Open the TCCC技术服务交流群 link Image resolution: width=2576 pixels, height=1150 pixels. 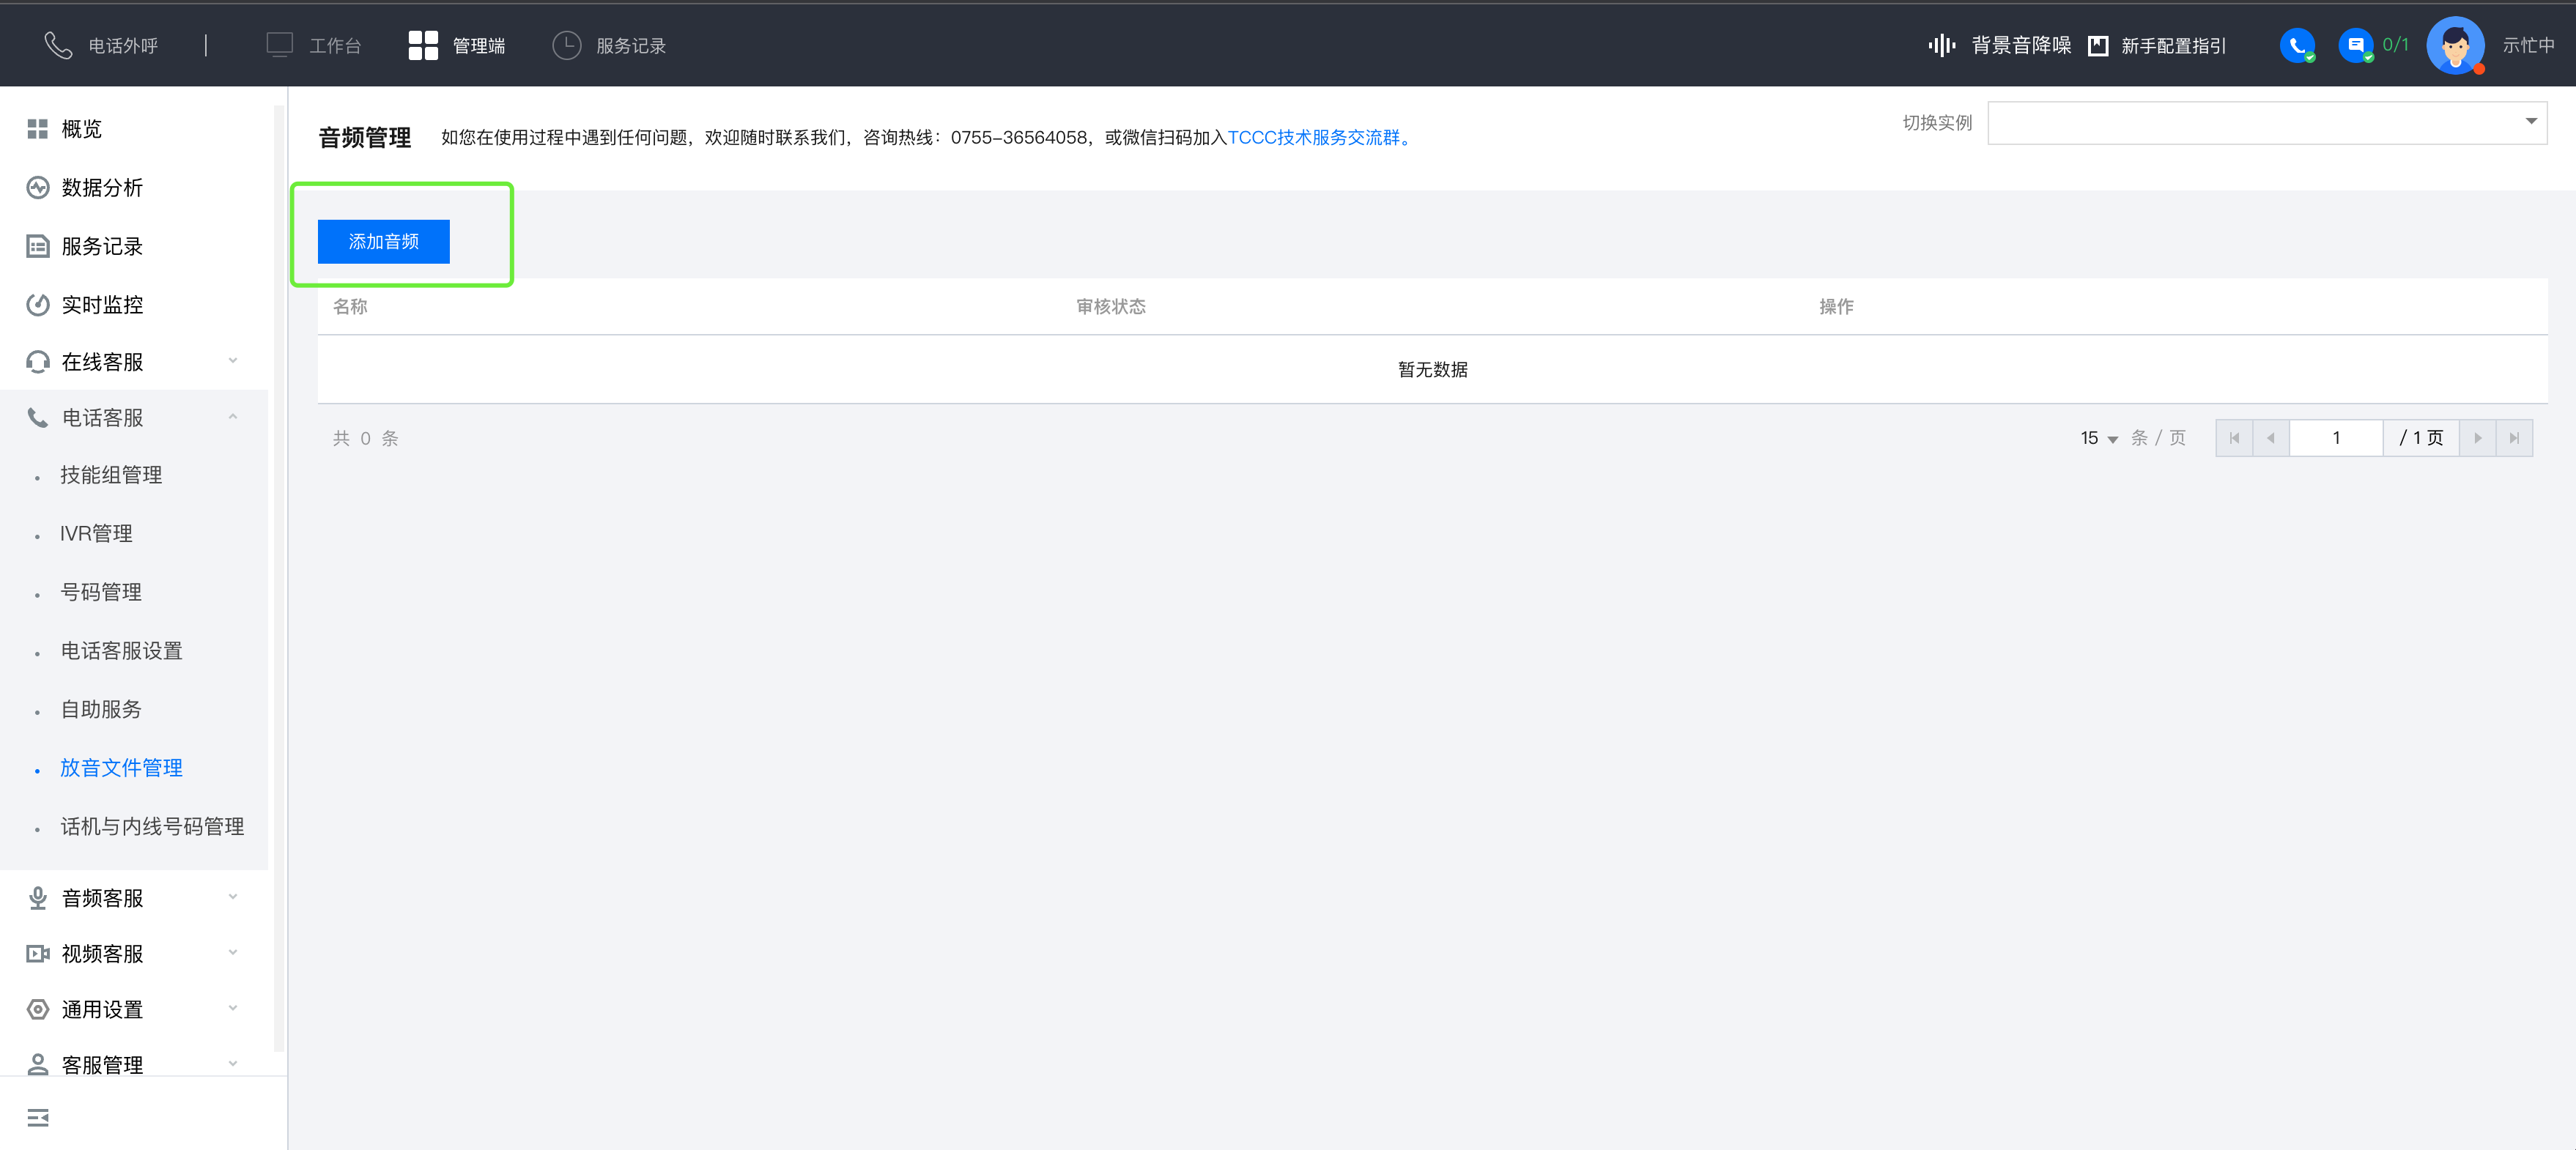1315,138
